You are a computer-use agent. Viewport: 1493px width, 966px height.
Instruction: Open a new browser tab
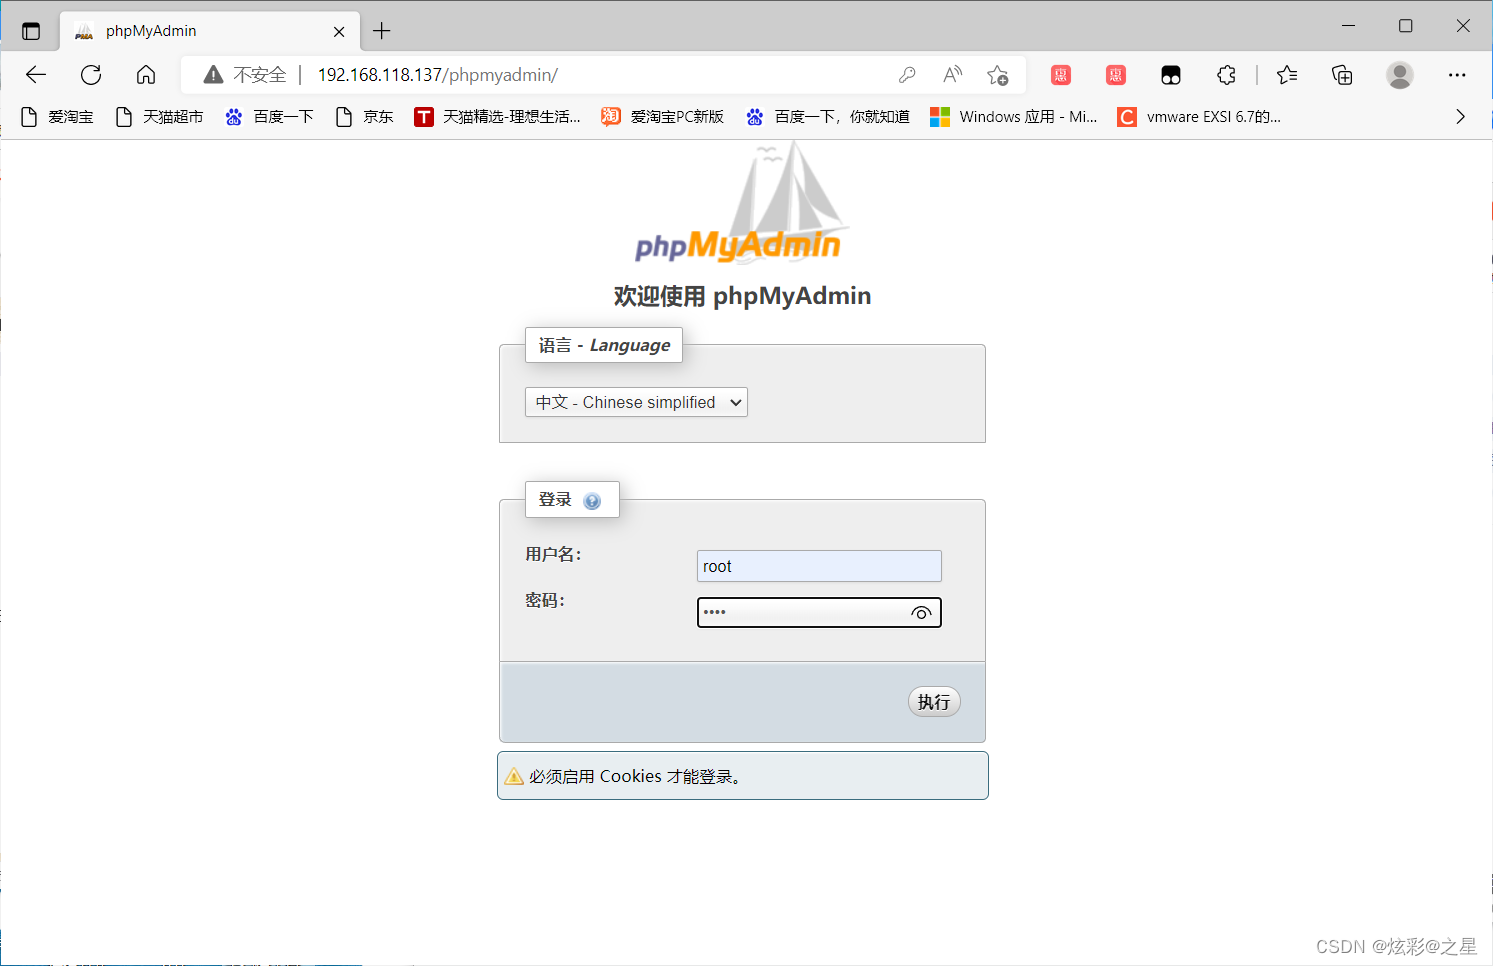pos(381,30)
